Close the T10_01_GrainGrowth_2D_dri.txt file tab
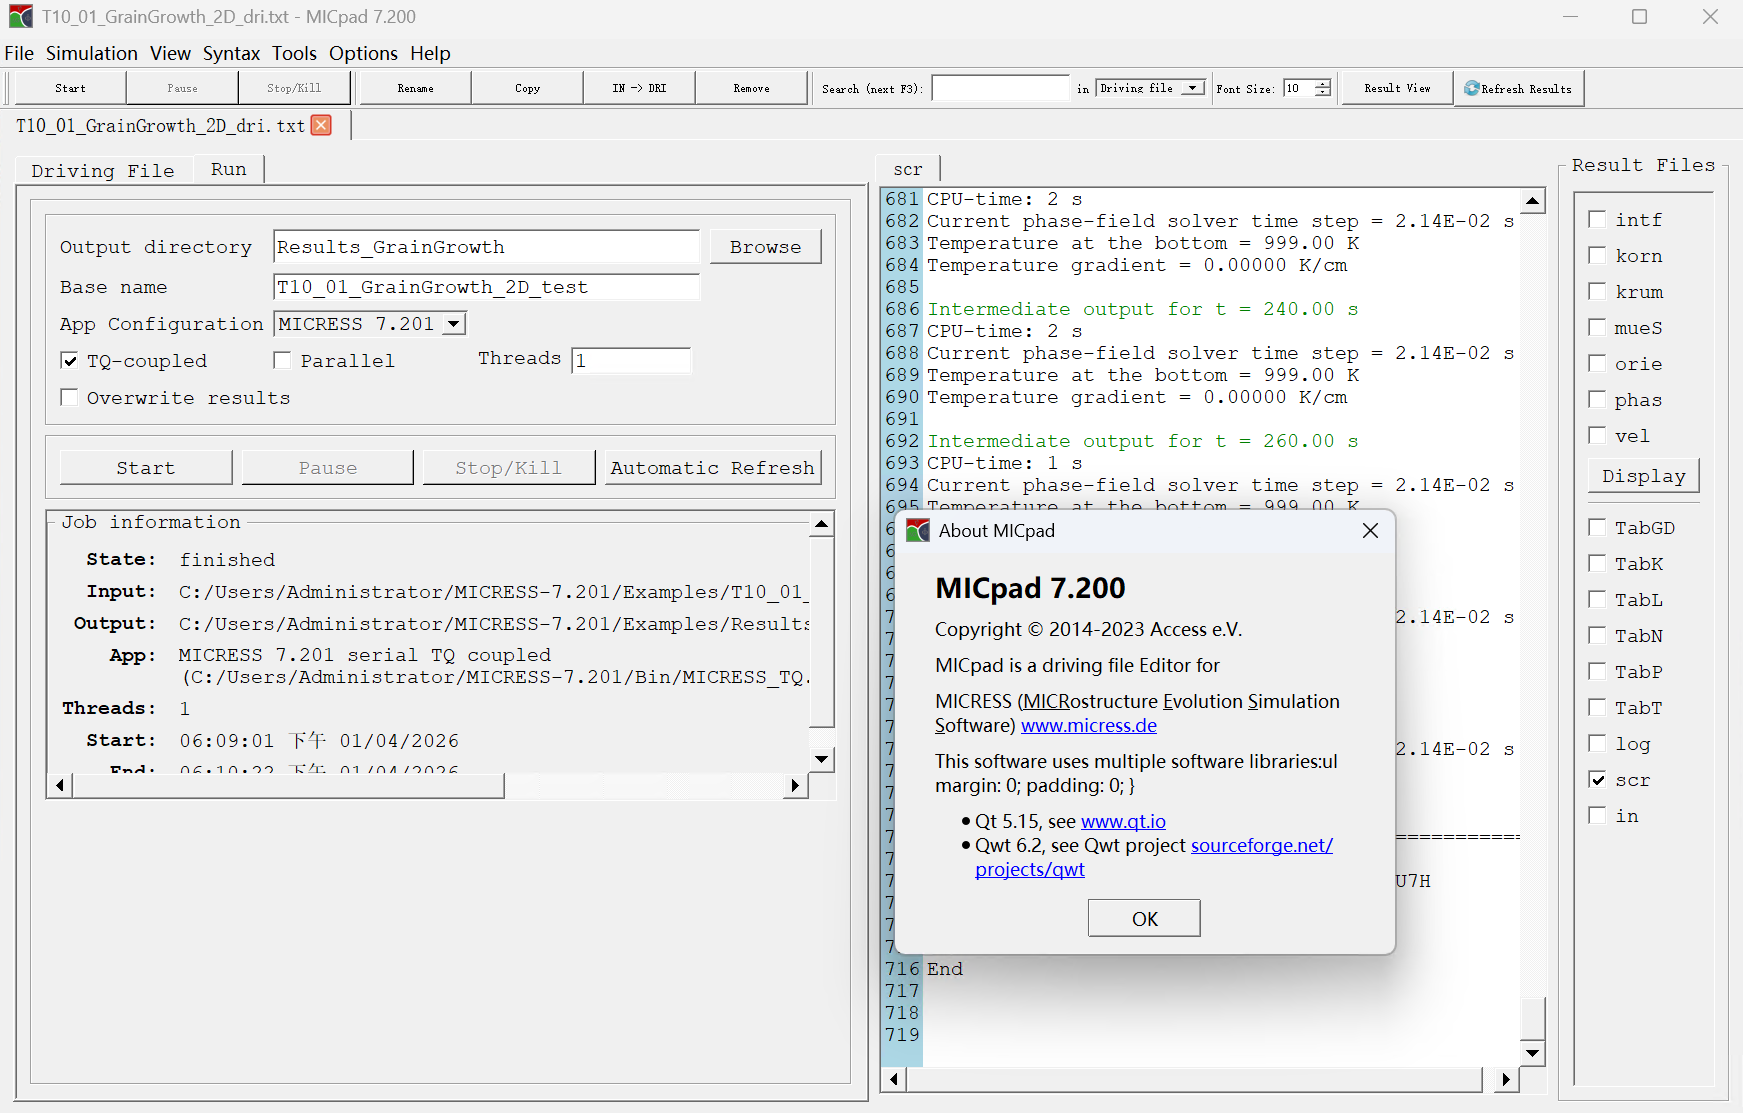 (x=321, y=125)
